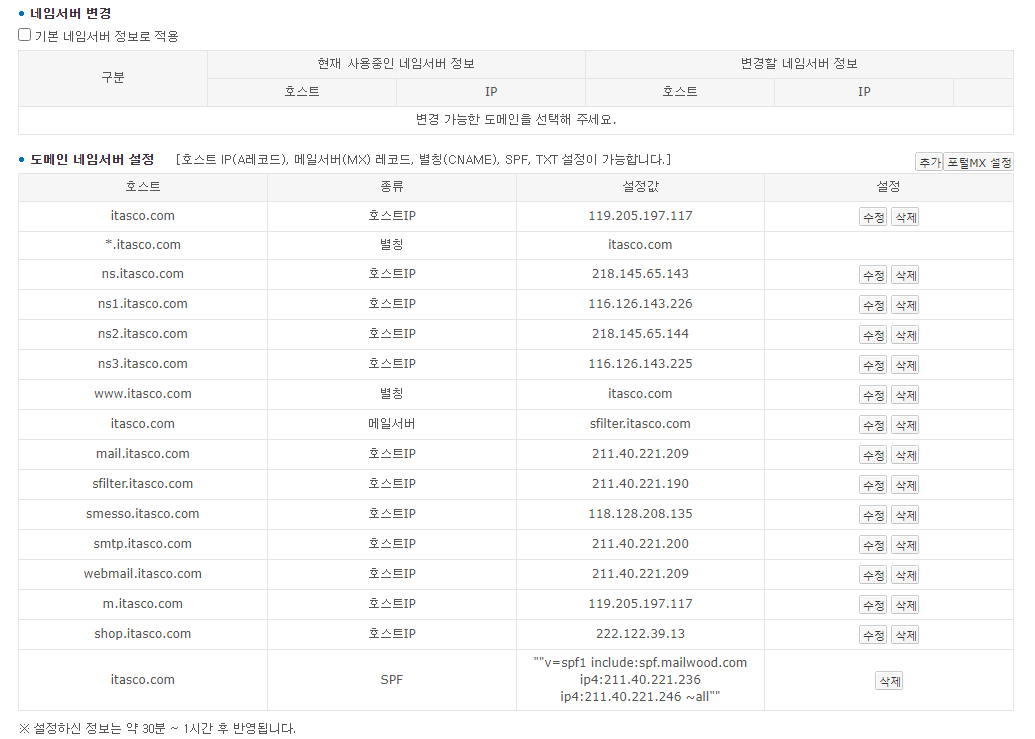Click 수정 on the mail.itasco.com row
1035x739 pixels.
873,455
